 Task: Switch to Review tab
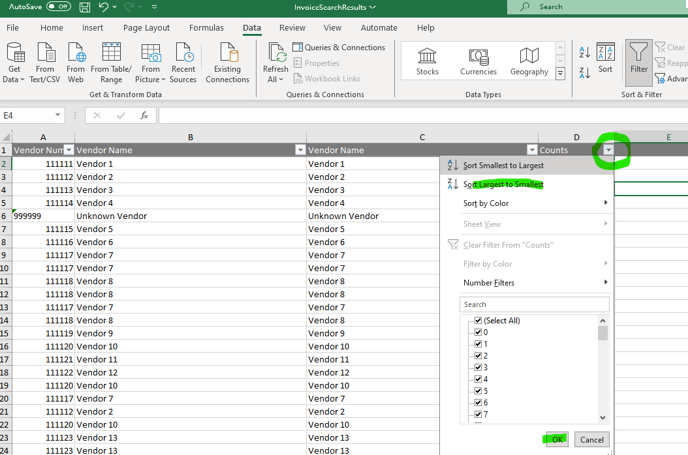point(292,28)
